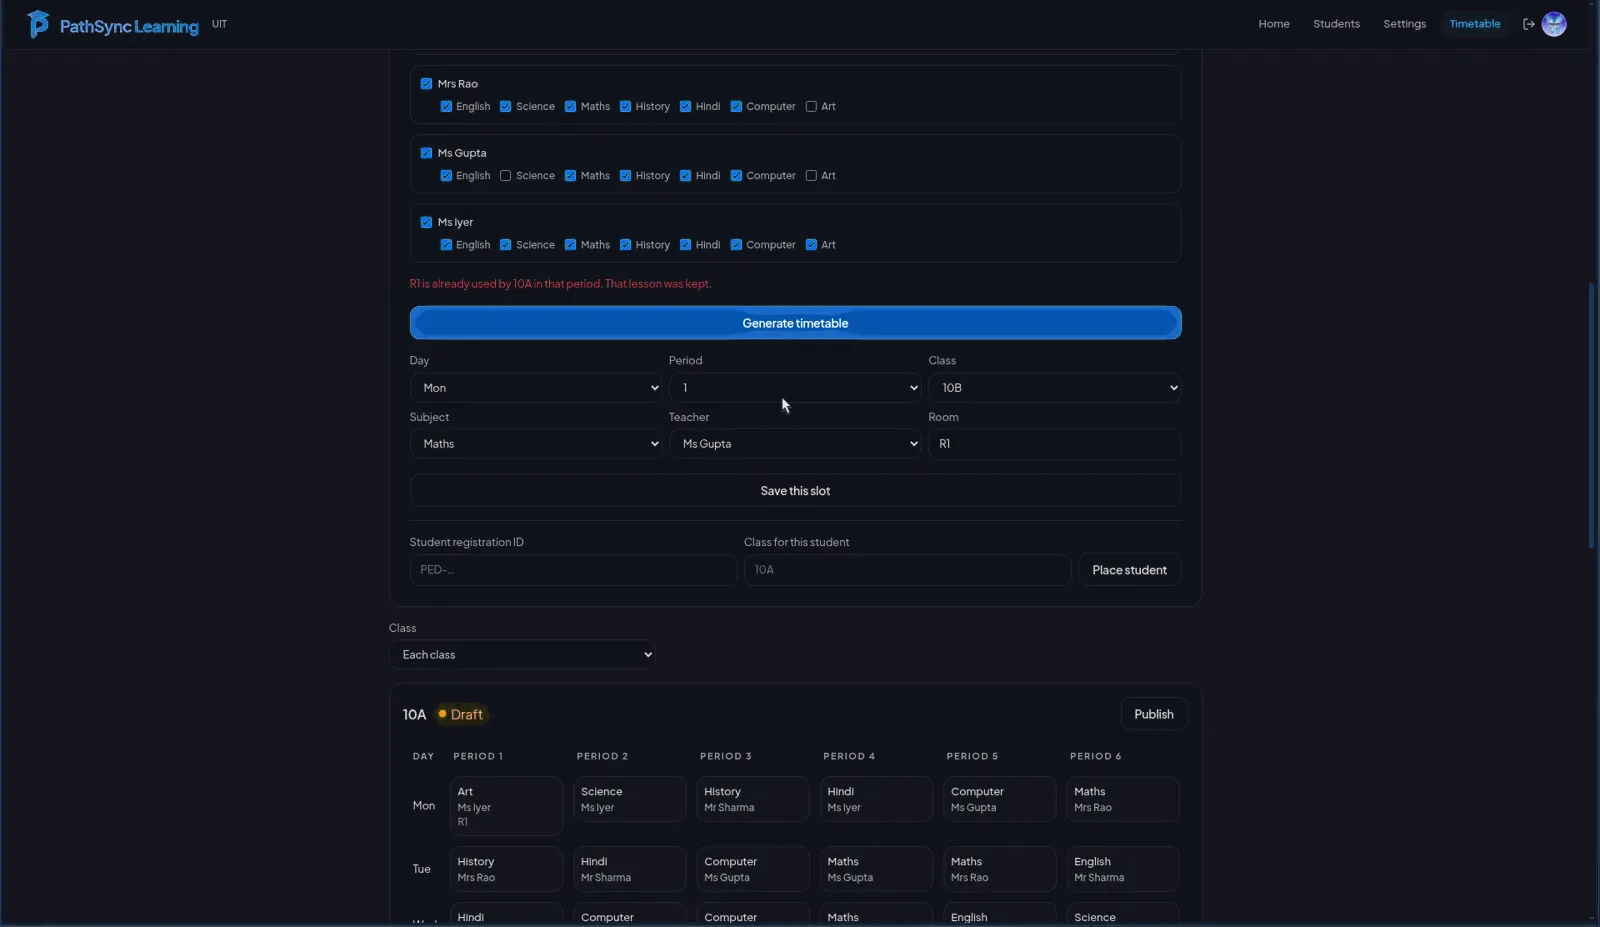
Task: Open the Teacher dropdown showing Ms Gupta
Action: click(x=795, y=444)
